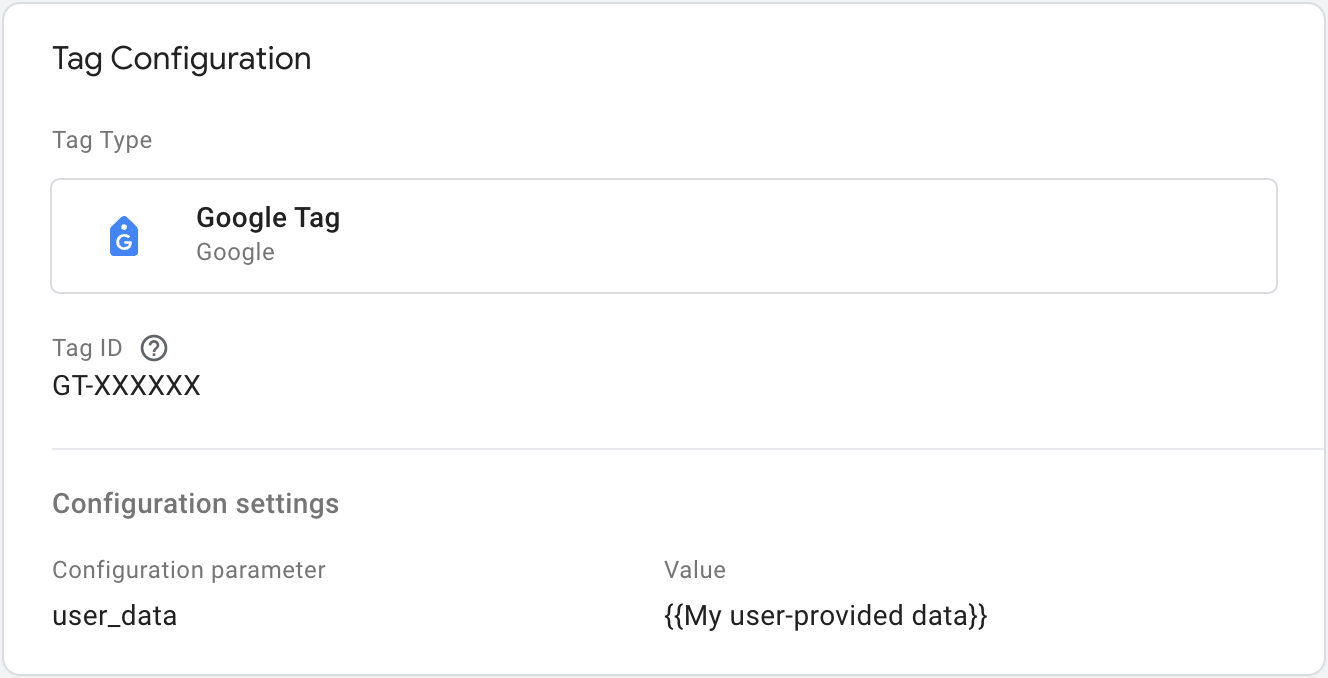Screen dimensions: 1328x678
Task: Click the blue G tag badge
Action: pyautogui.click(x=124, y=235)
